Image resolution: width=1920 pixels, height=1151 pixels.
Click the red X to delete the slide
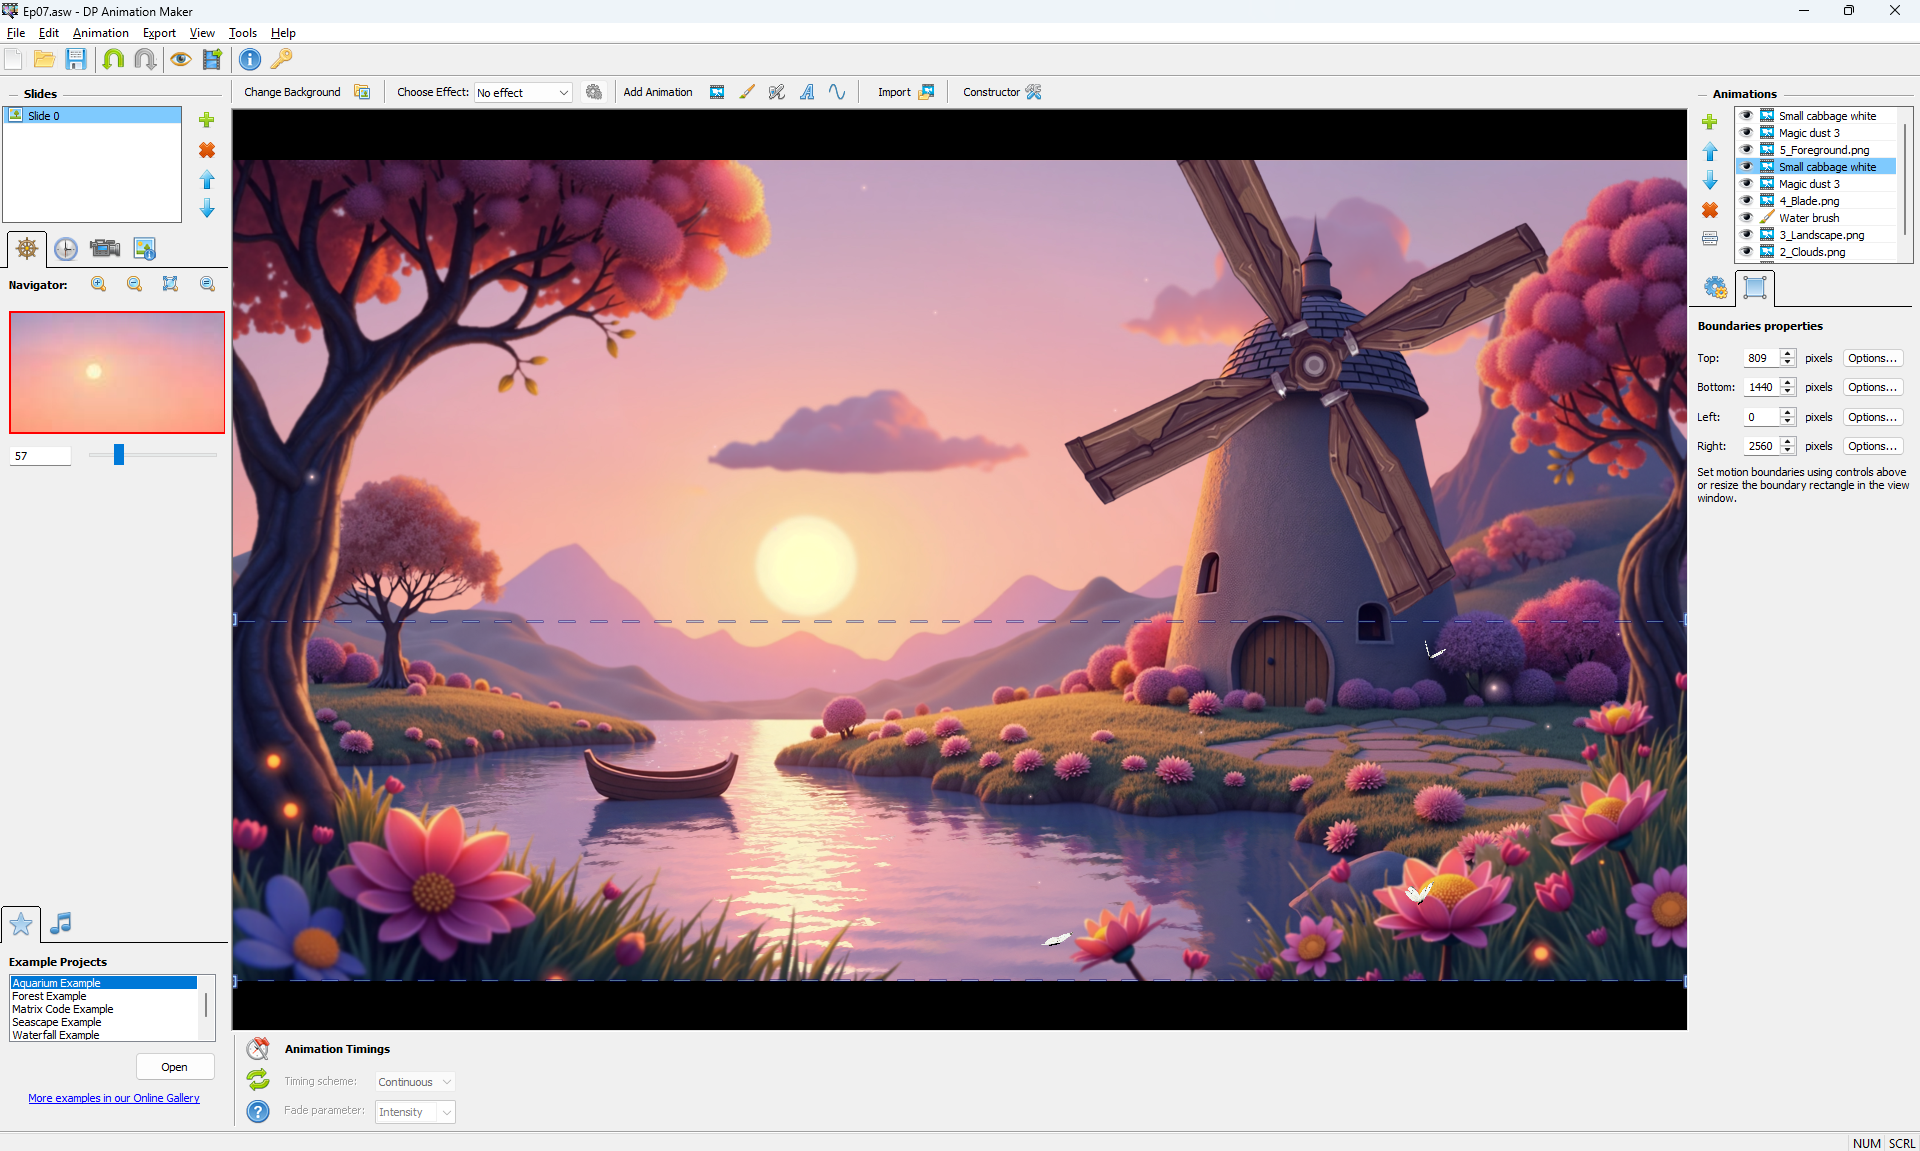coord(207,150)
